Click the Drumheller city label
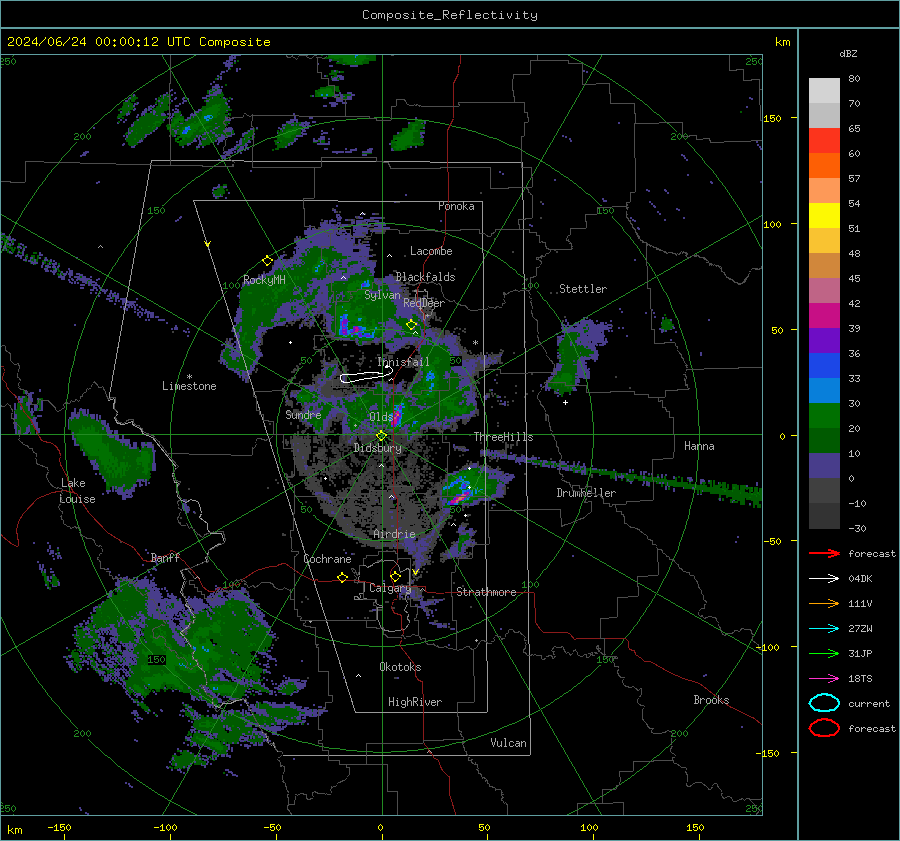900x841 pixels. point(586,493)
